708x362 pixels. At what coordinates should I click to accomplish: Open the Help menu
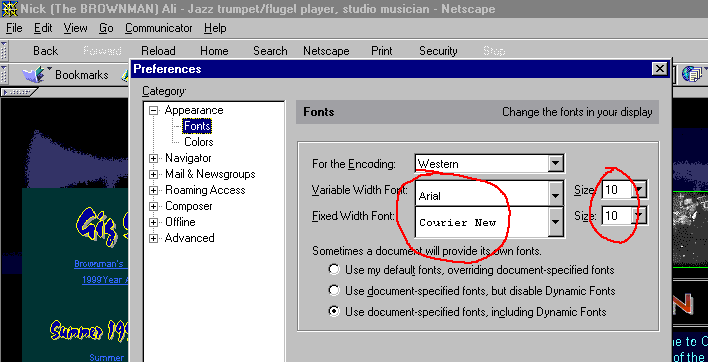click(x=215, y=28)
